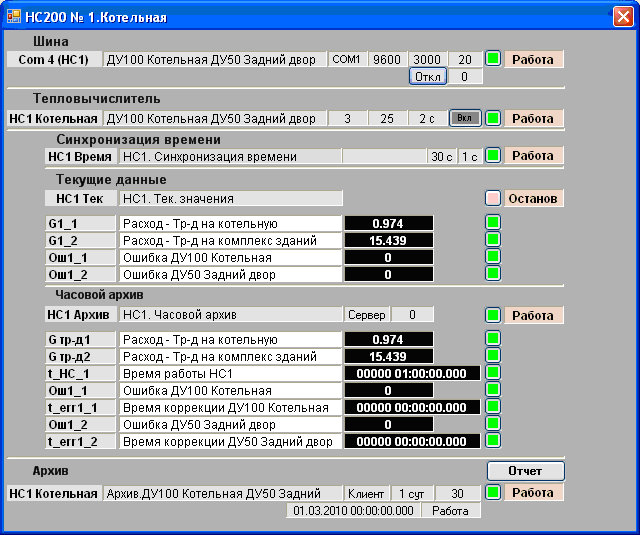Click green indicator for Ош1_1 under Текущие данные
The height and width of the screenshot is (535, 640).
[x=493, y=257]
